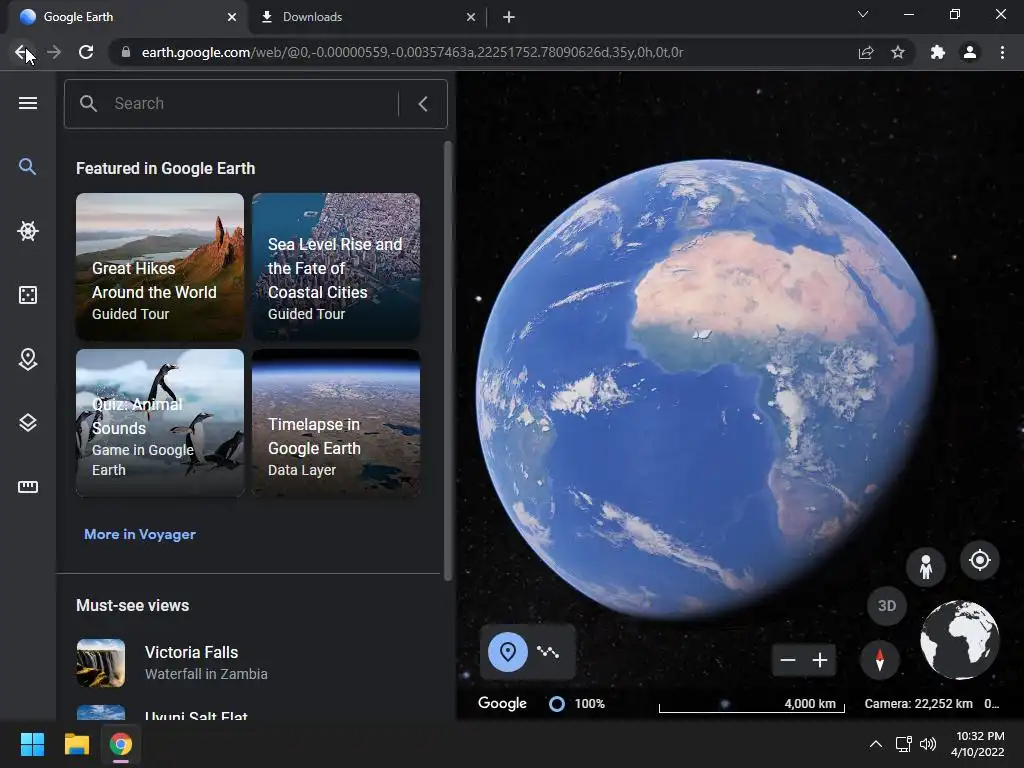Open the Extensions puzzle icon
This screenshot has width=1024, height=768.
click(938, 52)
